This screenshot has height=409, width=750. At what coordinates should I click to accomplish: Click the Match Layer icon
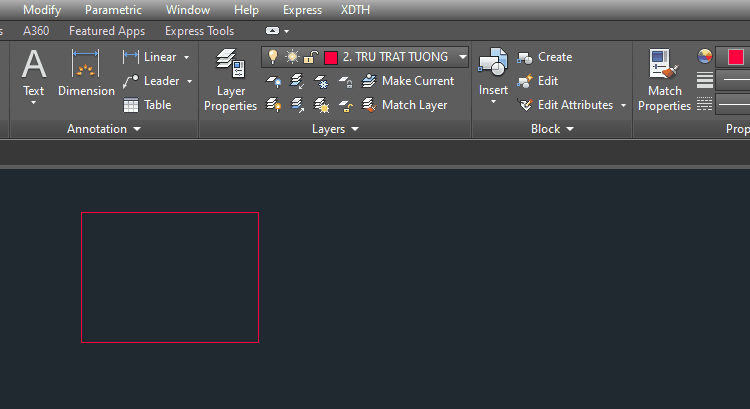click(x=369, y=105)
